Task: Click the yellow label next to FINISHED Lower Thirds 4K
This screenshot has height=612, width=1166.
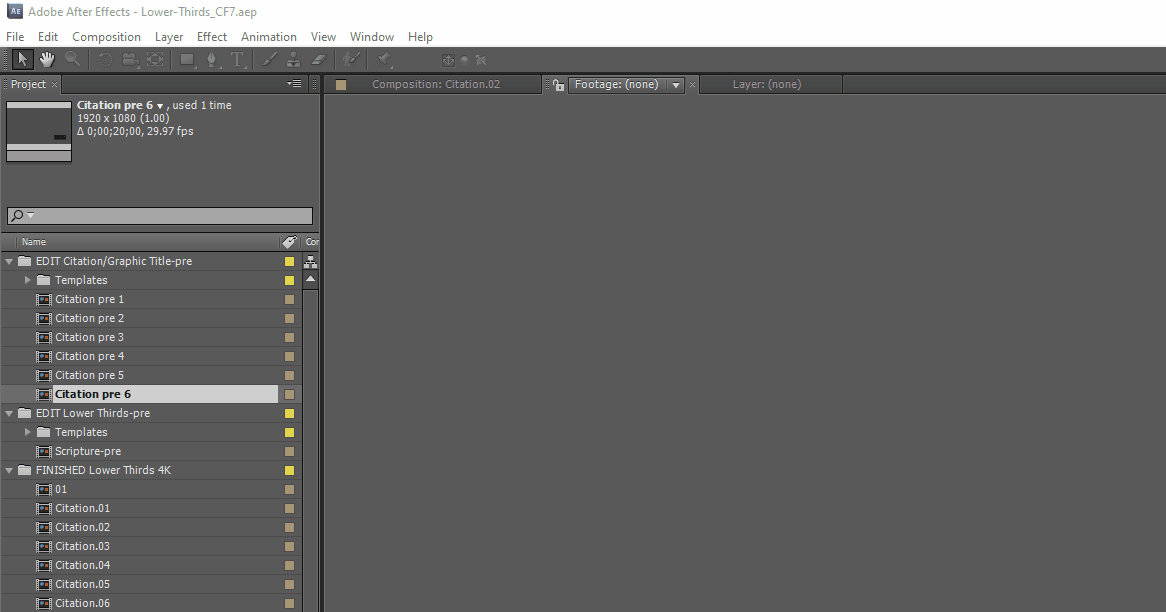Action: pyautogui.click(x=289, y=470)
